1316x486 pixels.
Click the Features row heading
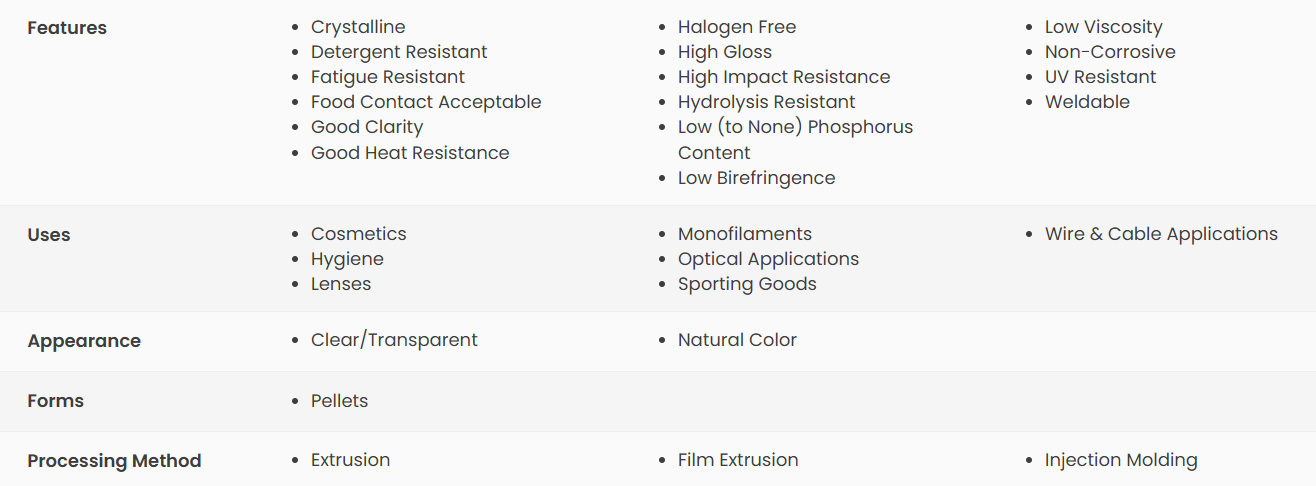[67, 28]
